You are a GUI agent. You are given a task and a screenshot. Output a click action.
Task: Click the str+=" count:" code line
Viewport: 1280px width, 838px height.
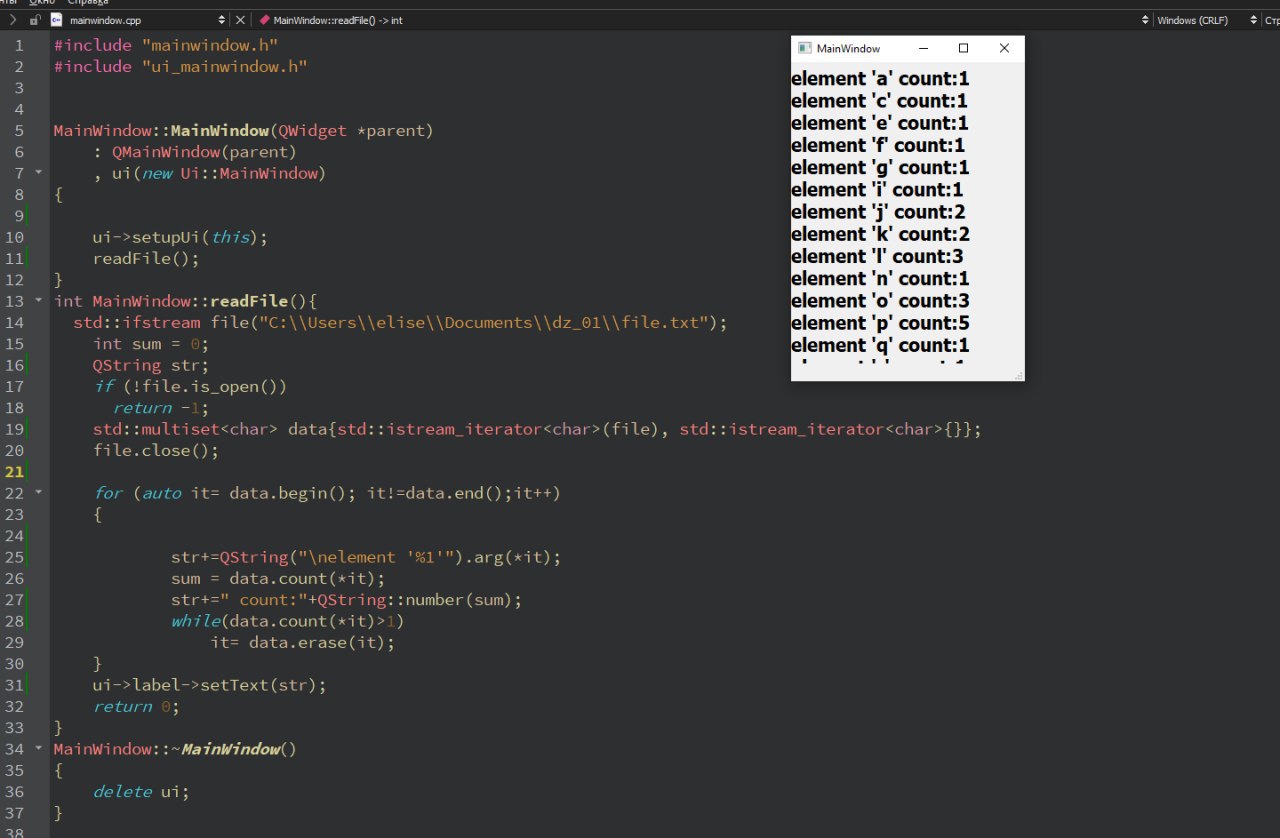(347, 600)
